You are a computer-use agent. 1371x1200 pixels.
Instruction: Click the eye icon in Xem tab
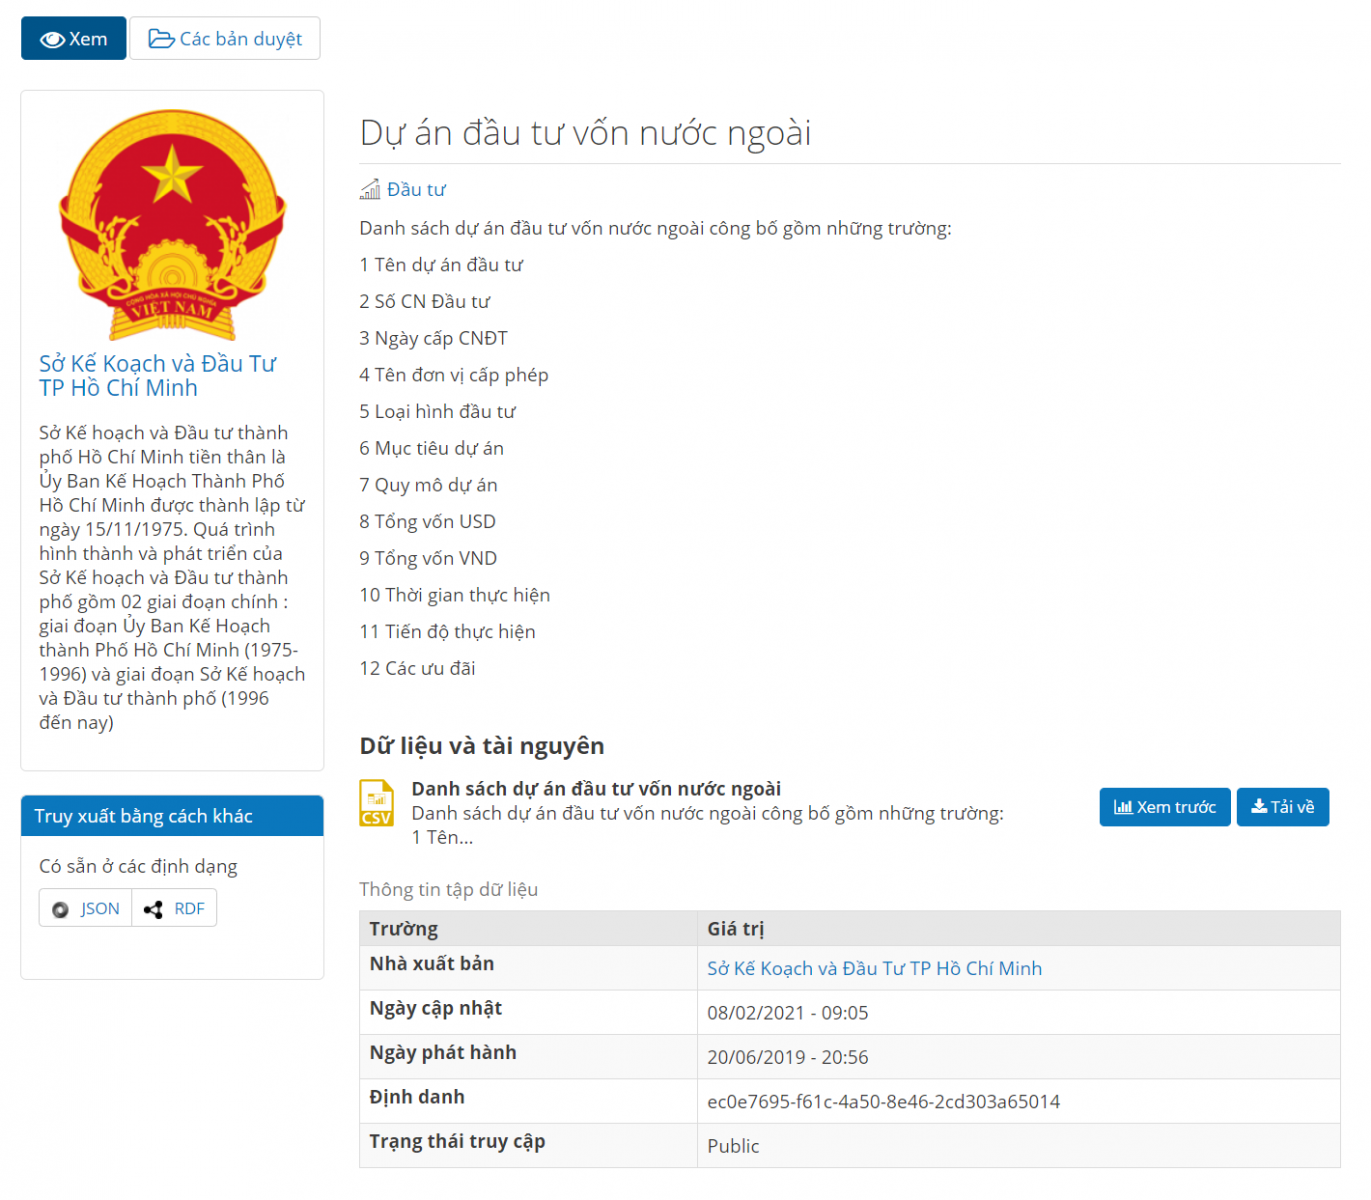click(52, 40)
